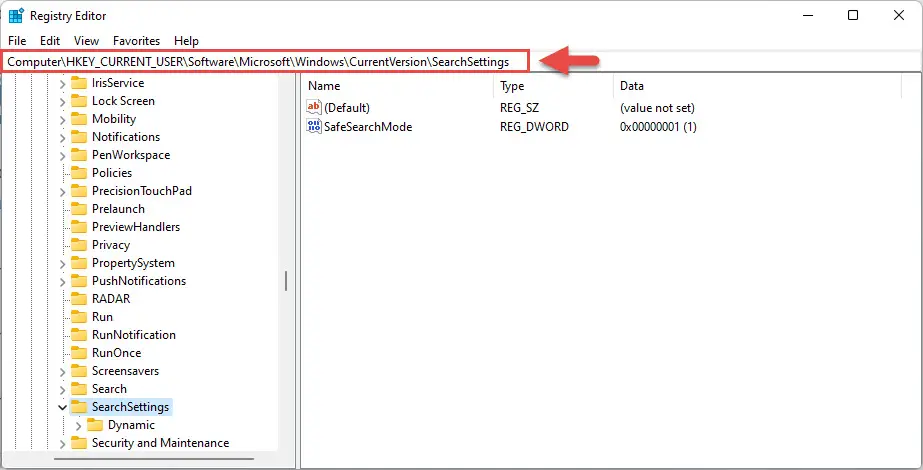Expand the Search key
Screen dimensions: 923x470
[x=62, y=390]
